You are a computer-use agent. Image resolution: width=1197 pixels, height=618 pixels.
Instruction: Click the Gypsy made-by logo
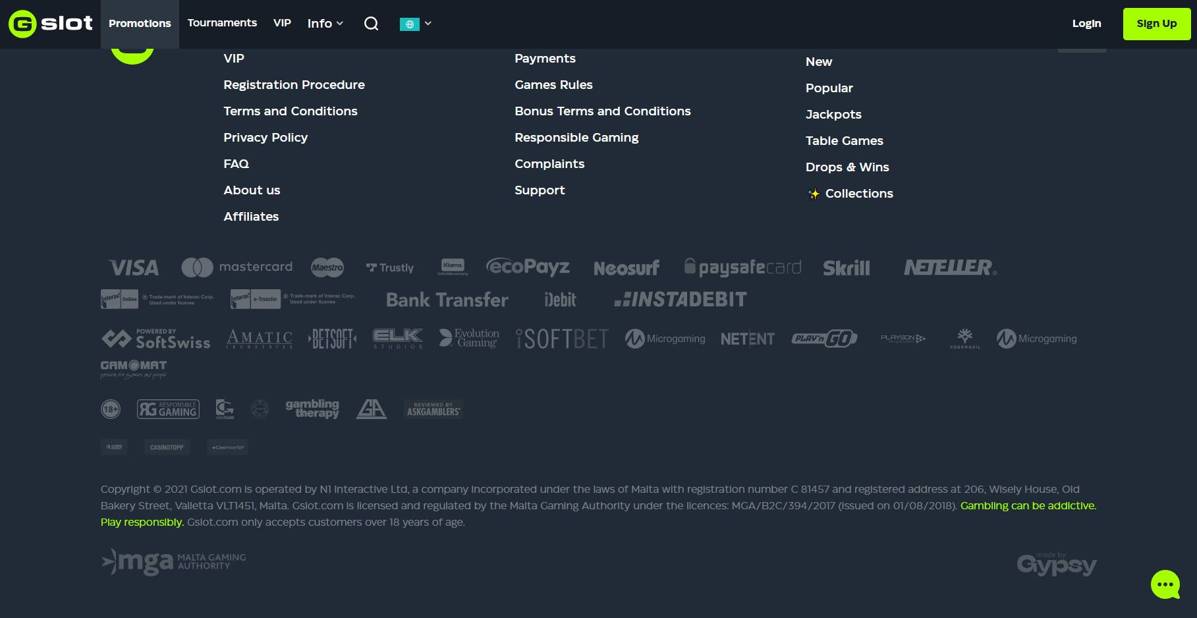(x=1056, y=565)
